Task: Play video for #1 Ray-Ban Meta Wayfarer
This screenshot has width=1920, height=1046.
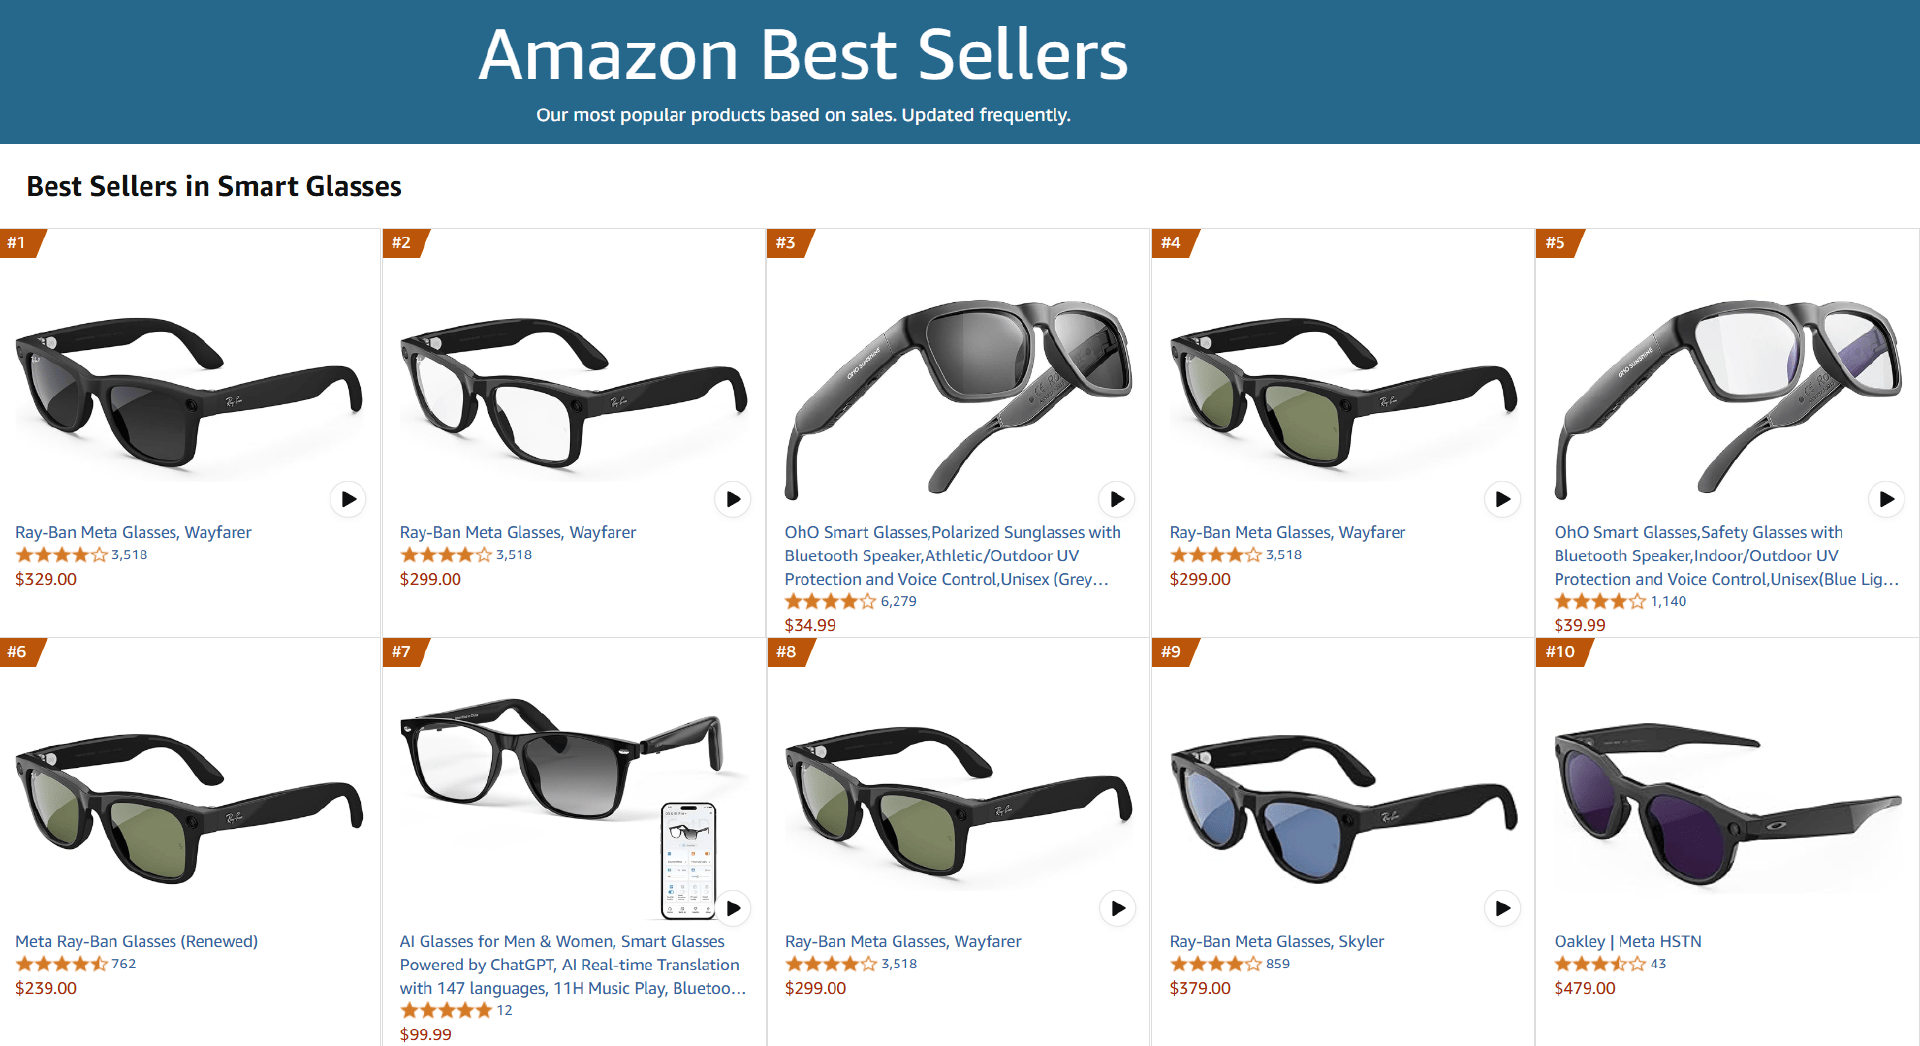Action: (348, 499)
